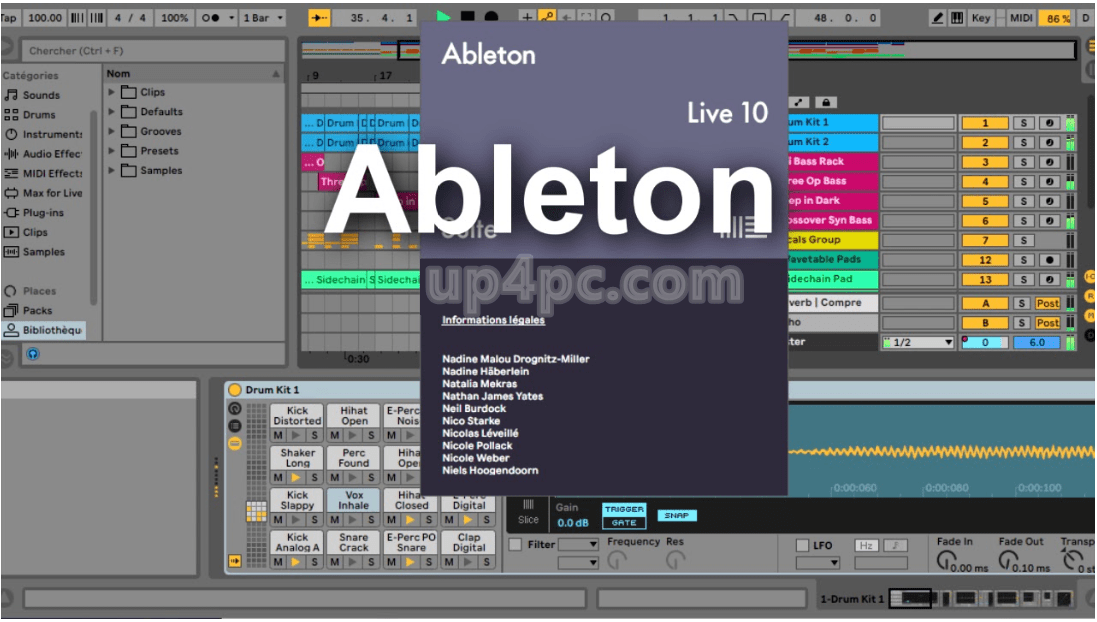Toggle the Key map mode button
This screenshot has height=622, width=1097.
point(980,18)
